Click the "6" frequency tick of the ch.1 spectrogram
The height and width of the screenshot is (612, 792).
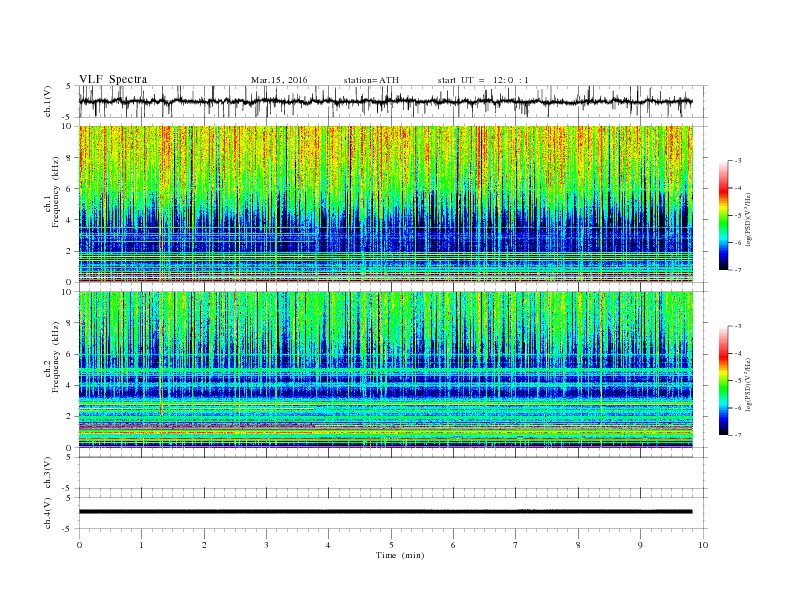click(70, 189)
